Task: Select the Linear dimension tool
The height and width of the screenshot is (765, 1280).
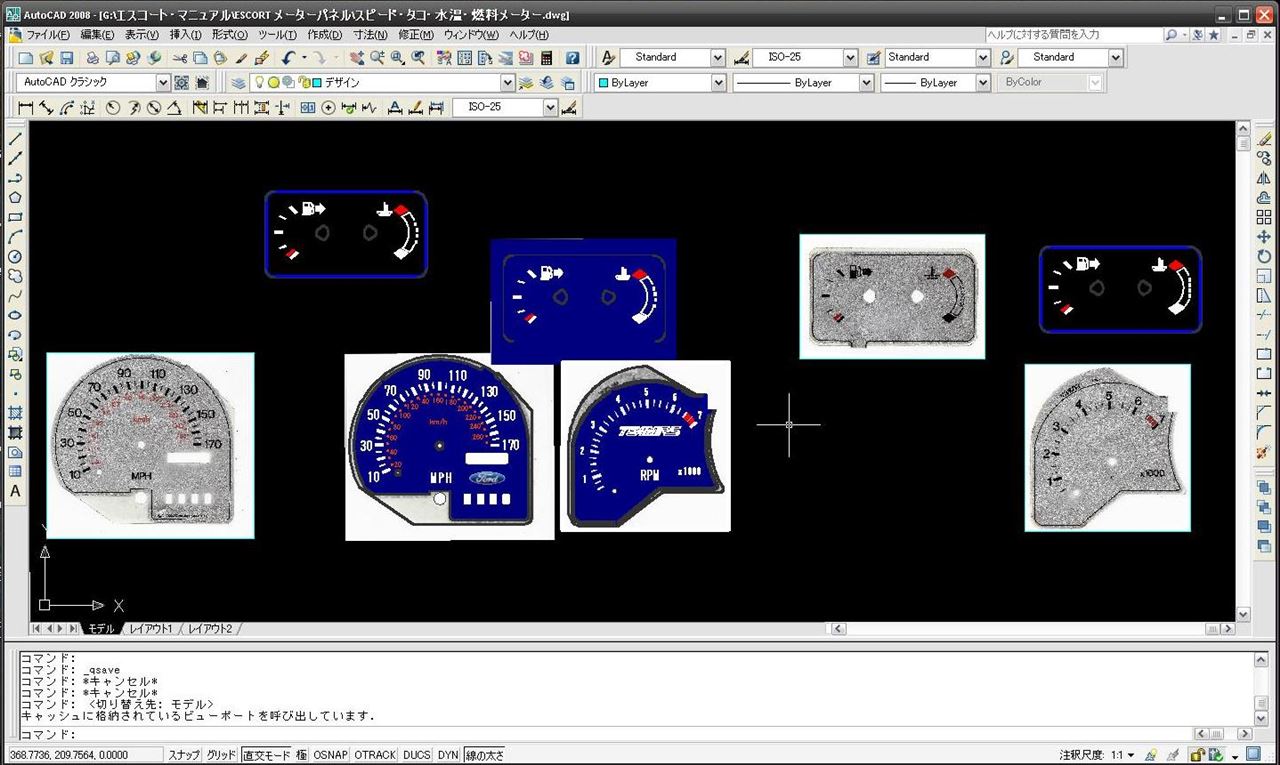Action: pyautogui.click(x=26, y=107)
